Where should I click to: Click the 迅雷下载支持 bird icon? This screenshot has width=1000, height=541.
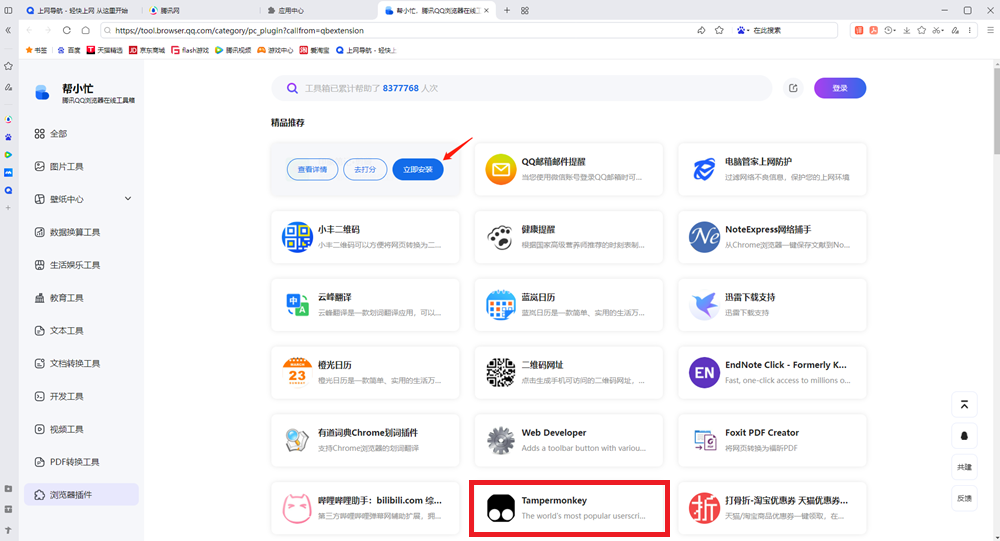[x=704, y=305]
